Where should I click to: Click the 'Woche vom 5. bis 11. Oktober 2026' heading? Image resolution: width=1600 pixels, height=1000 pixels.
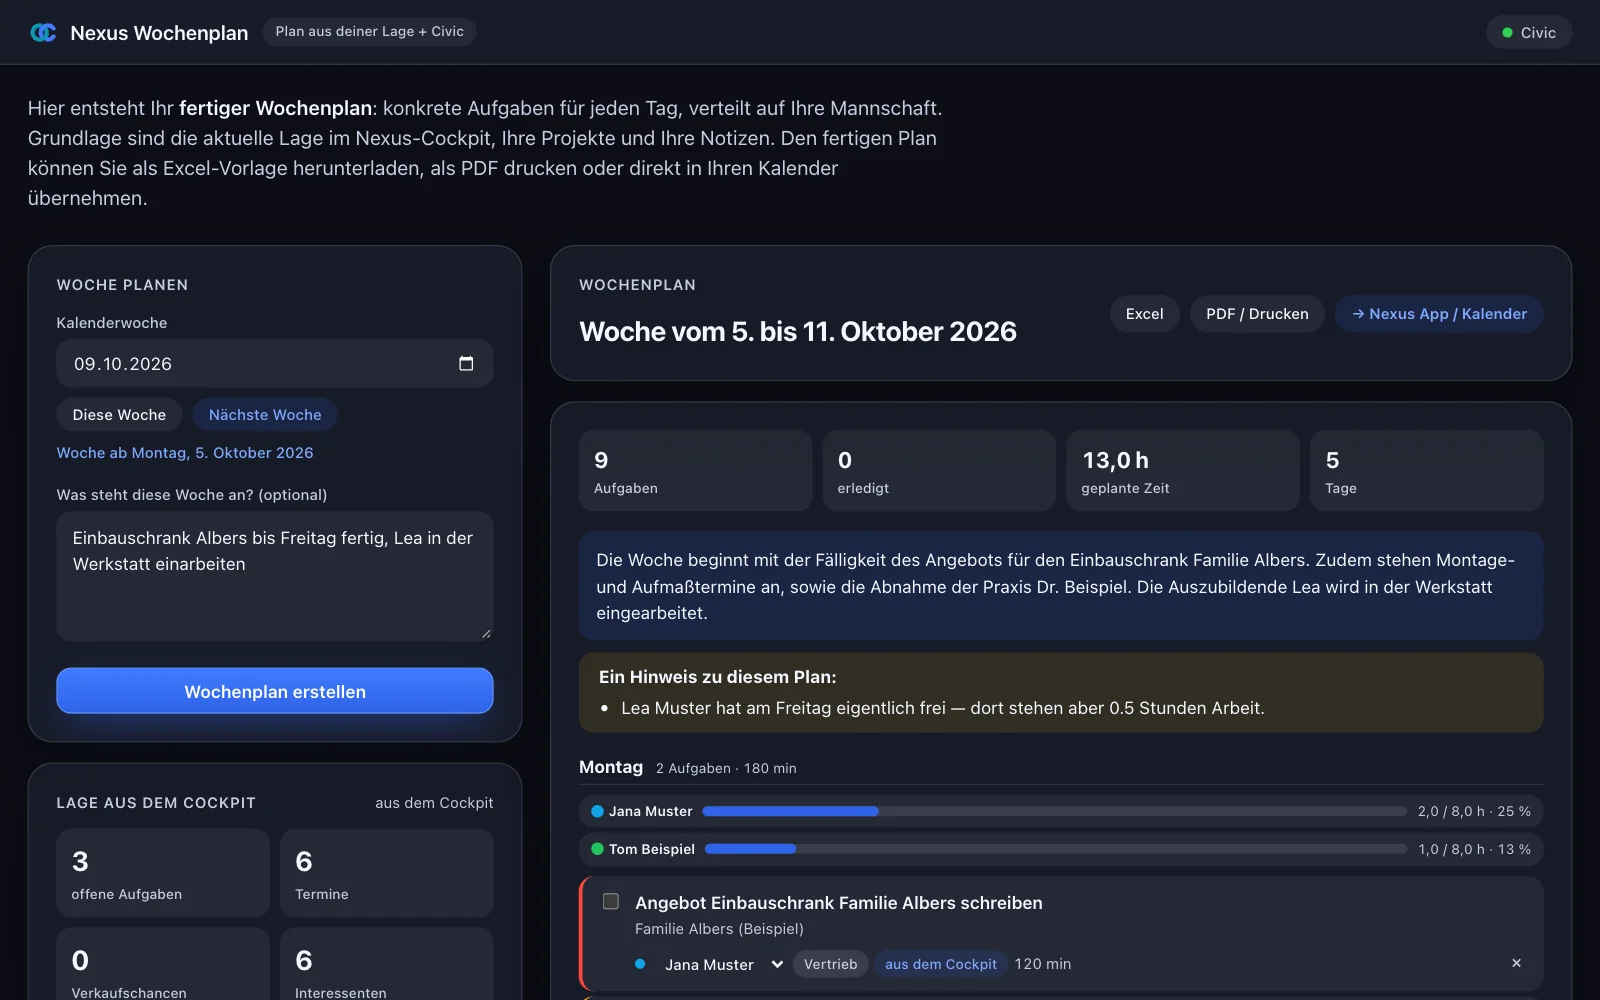click(798, 331)
